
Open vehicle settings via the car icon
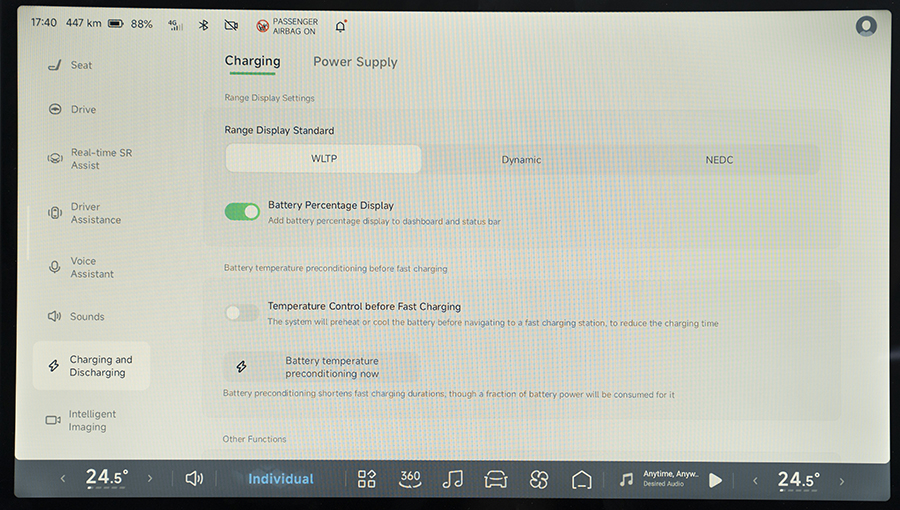pos(496,479)
